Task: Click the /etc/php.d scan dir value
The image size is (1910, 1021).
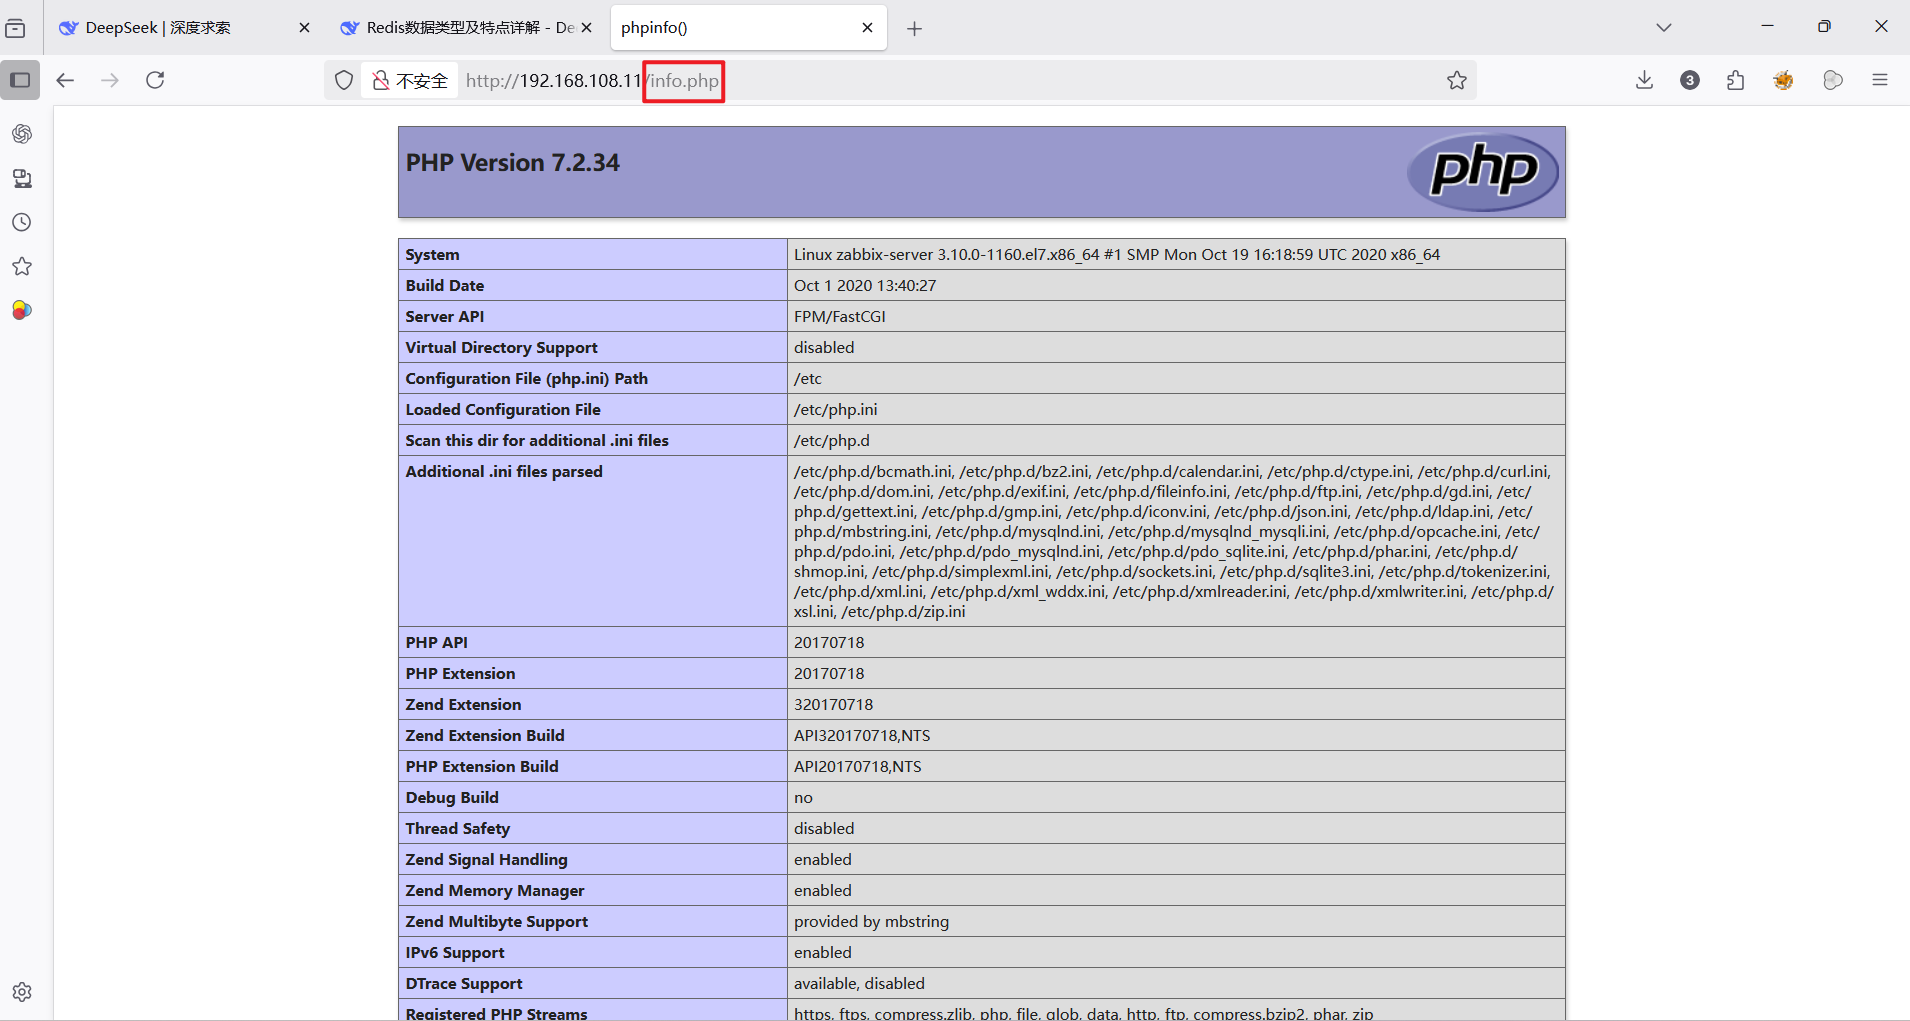Action: [x=831, y=441]
